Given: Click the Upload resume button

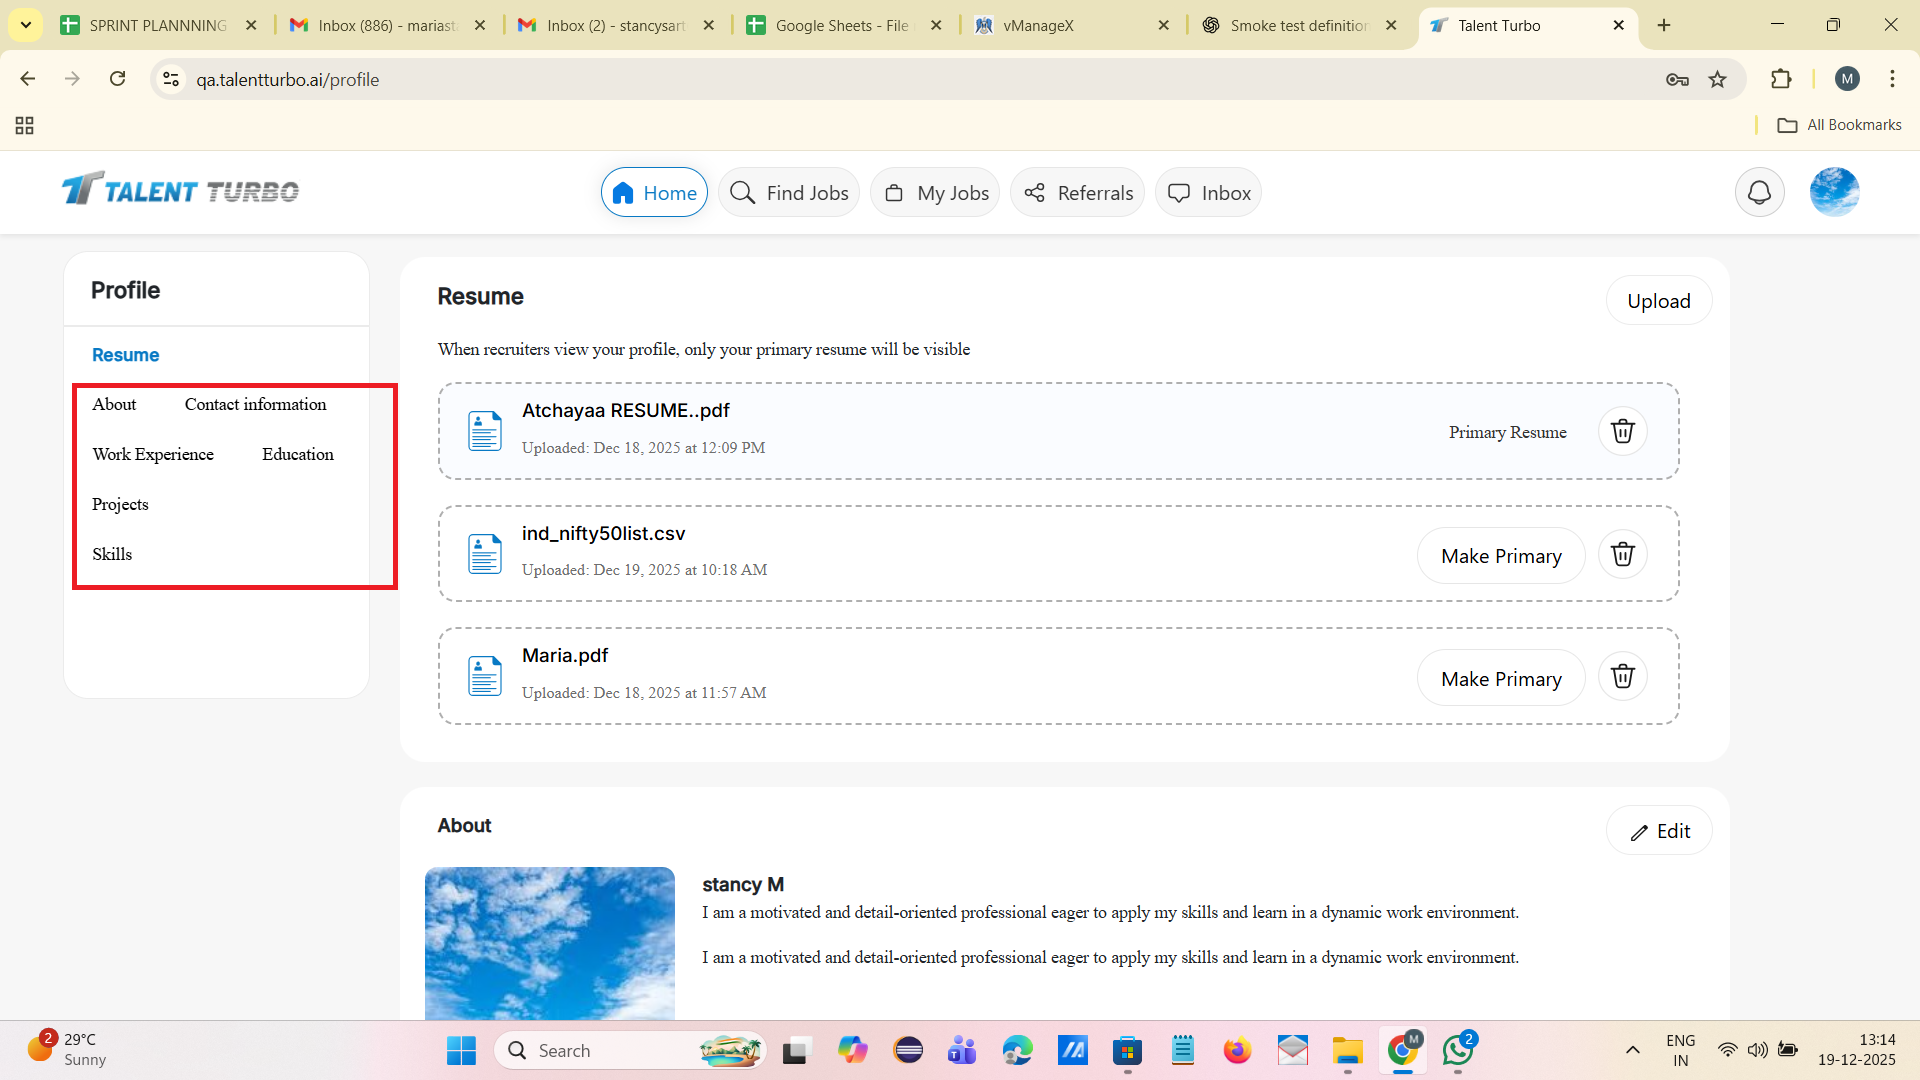Looking at the screenshot, I should tap(1658, 300).
